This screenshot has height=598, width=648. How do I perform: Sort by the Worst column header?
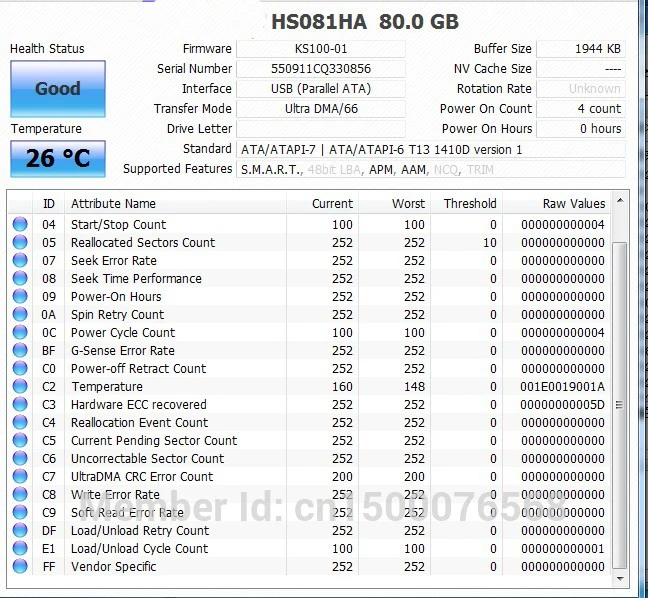[x=394, y=203]
